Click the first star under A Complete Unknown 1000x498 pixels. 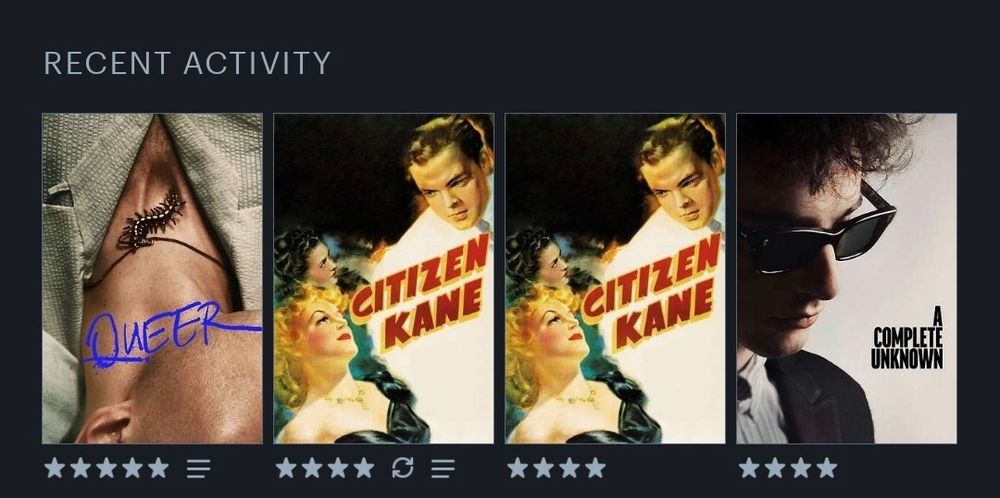pos(749,468)
